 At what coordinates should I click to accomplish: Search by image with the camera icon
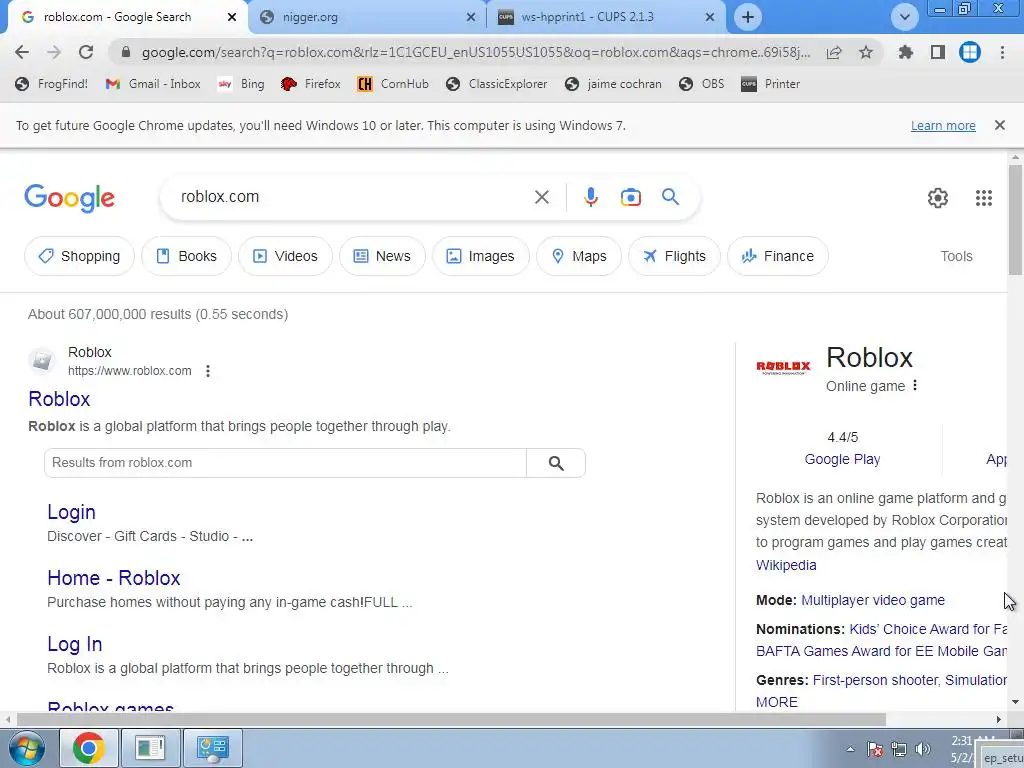coord(630,197)
